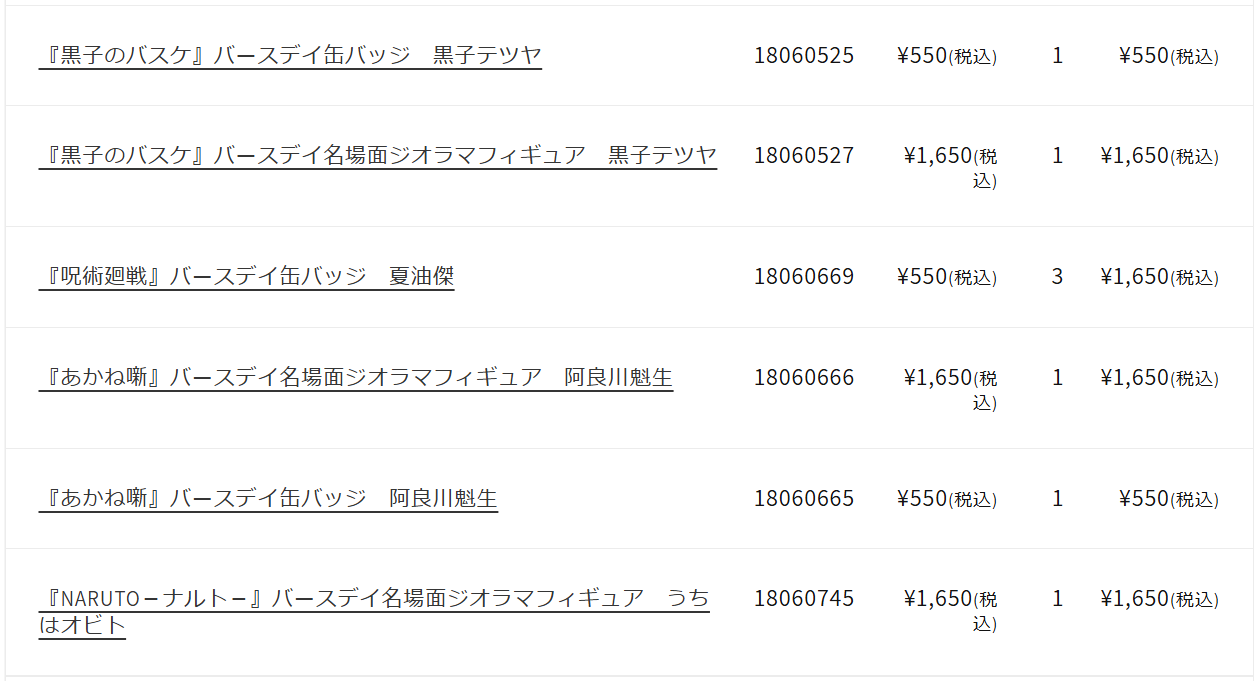Open the NARUTO ジオラマフィギュア うちはオビト link
Screen dimensions: 1254x681
[x=374, y=612]
